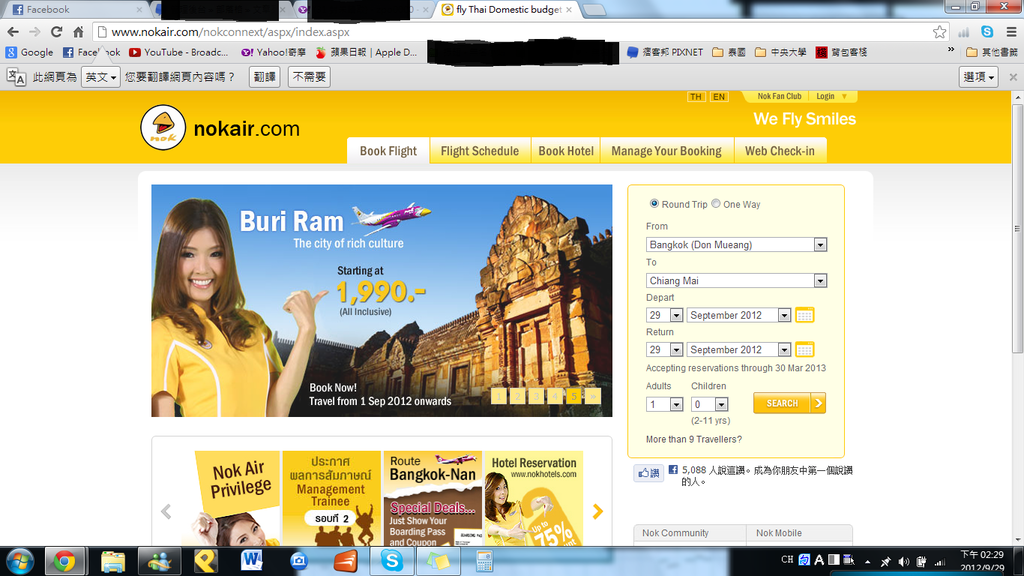Image resolution: width=1024 pixels, height=576 pixels.
Task: Open Microsoft Word in the taskbar
Action: [x=251, y=561]
